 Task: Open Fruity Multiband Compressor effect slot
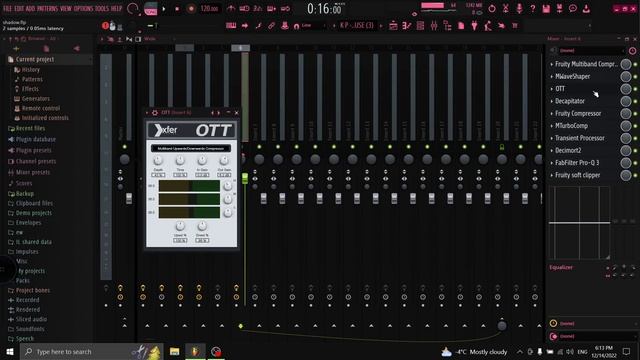coord(586,64)
